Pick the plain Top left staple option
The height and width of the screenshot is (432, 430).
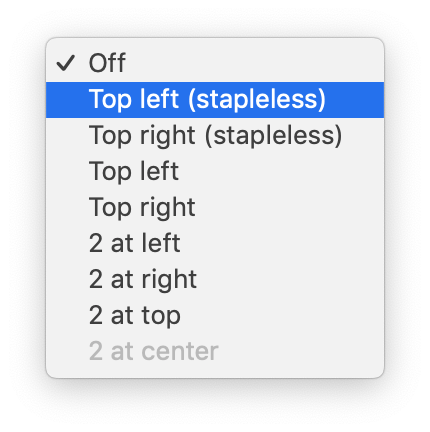pyautogui.click(x=215, y=172)
